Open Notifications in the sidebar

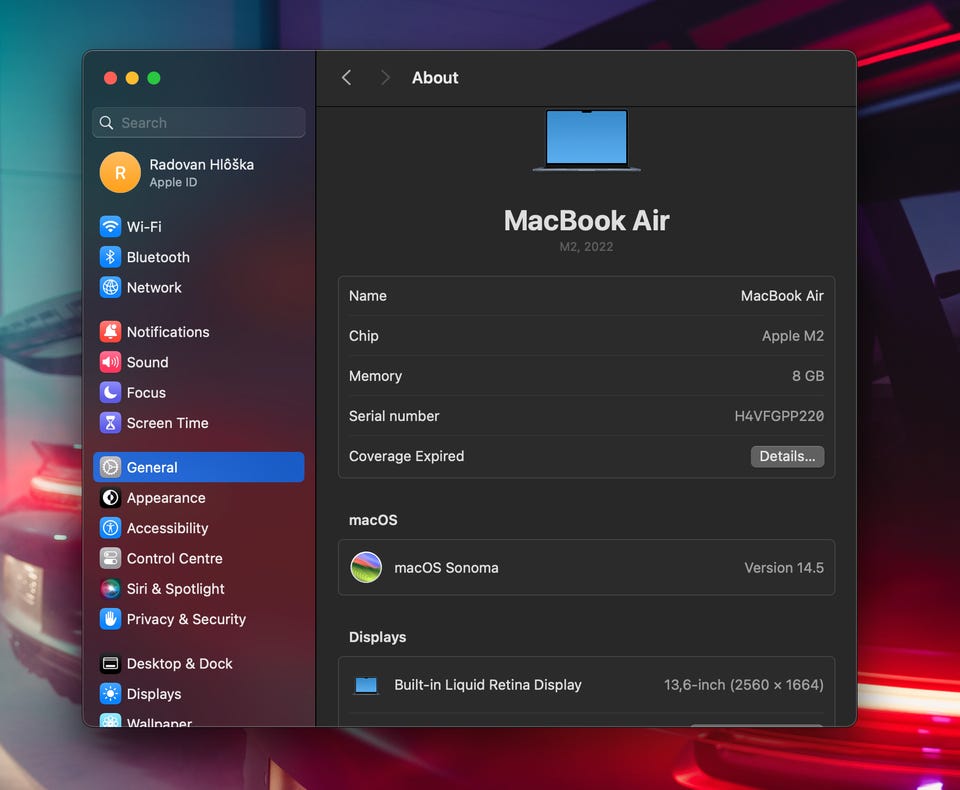[x=168, y=332]
